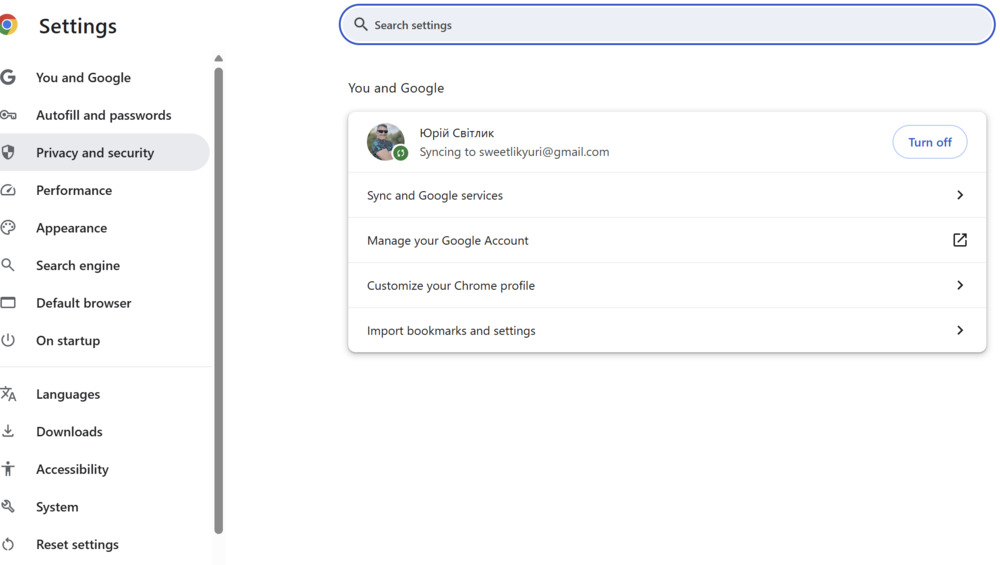Click the profile avatar photo

click(x=385, y=142)
